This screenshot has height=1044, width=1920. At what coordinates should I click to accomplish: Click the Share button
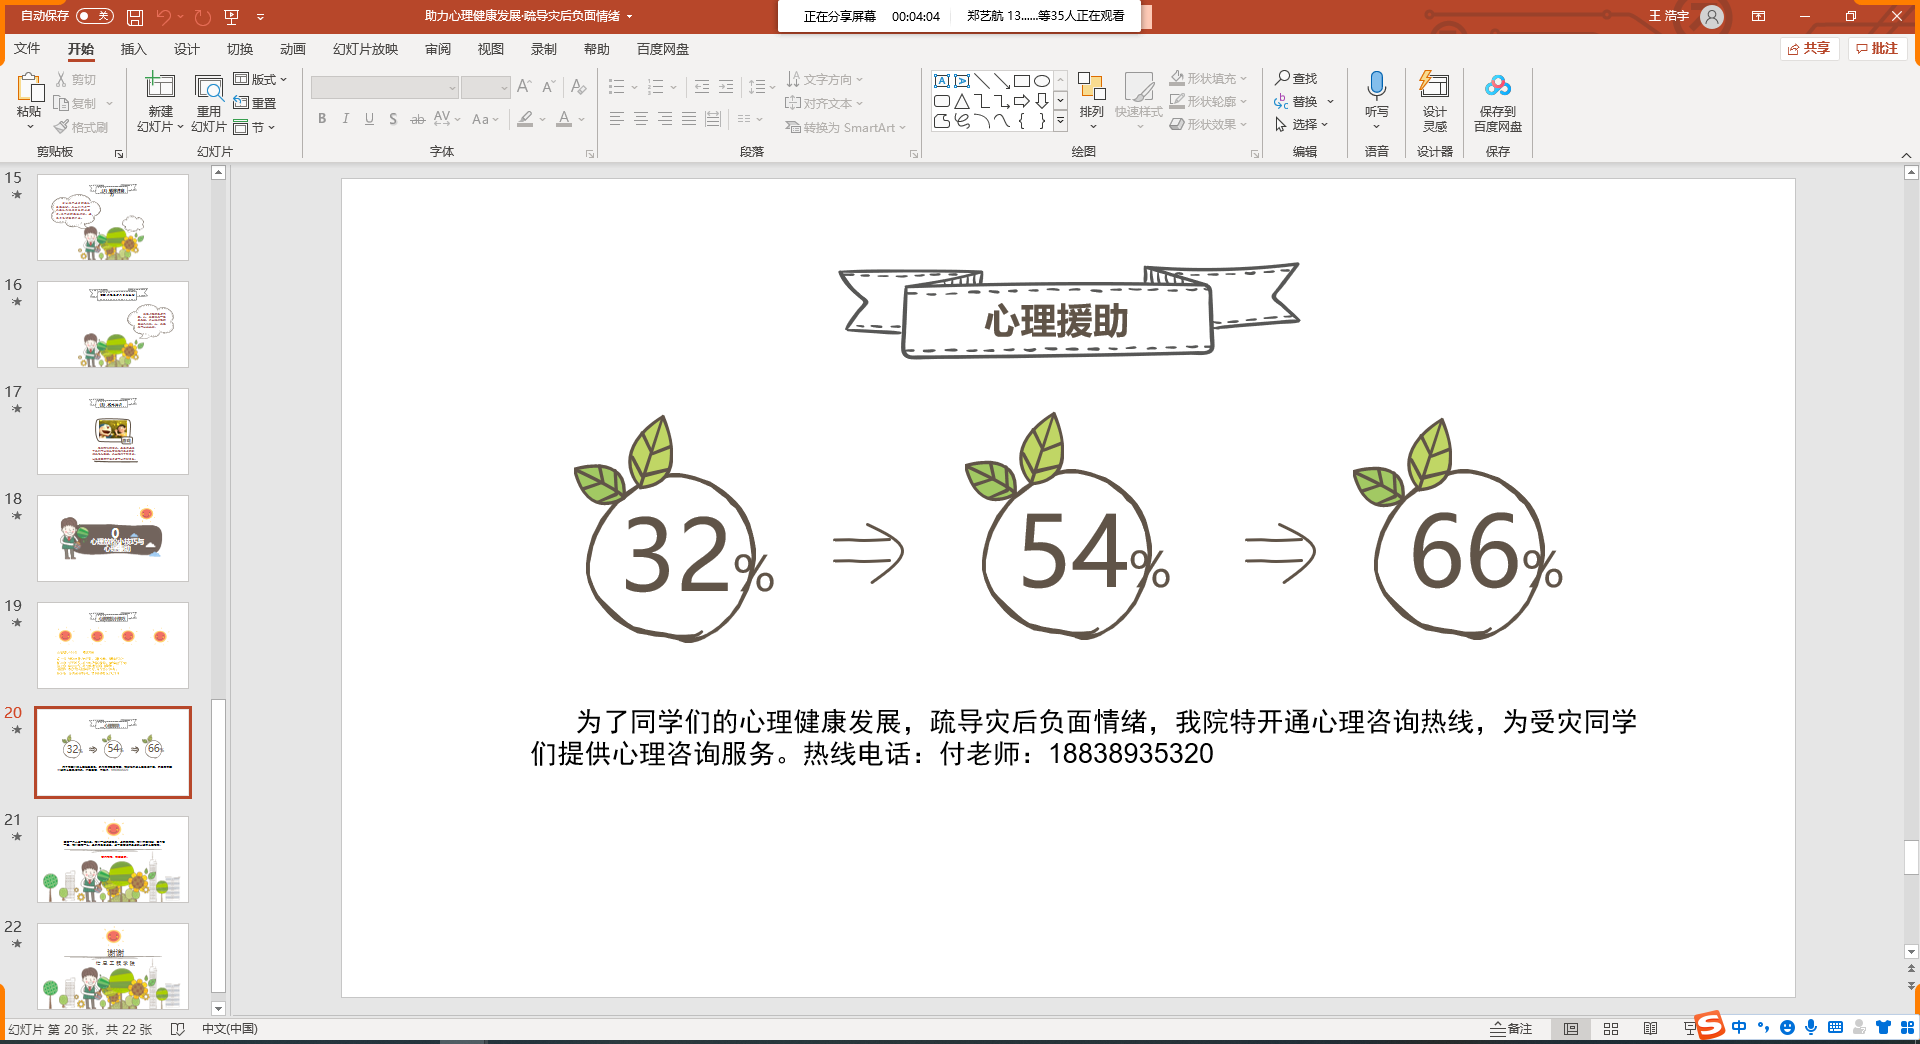click(x=1809, y=48)
